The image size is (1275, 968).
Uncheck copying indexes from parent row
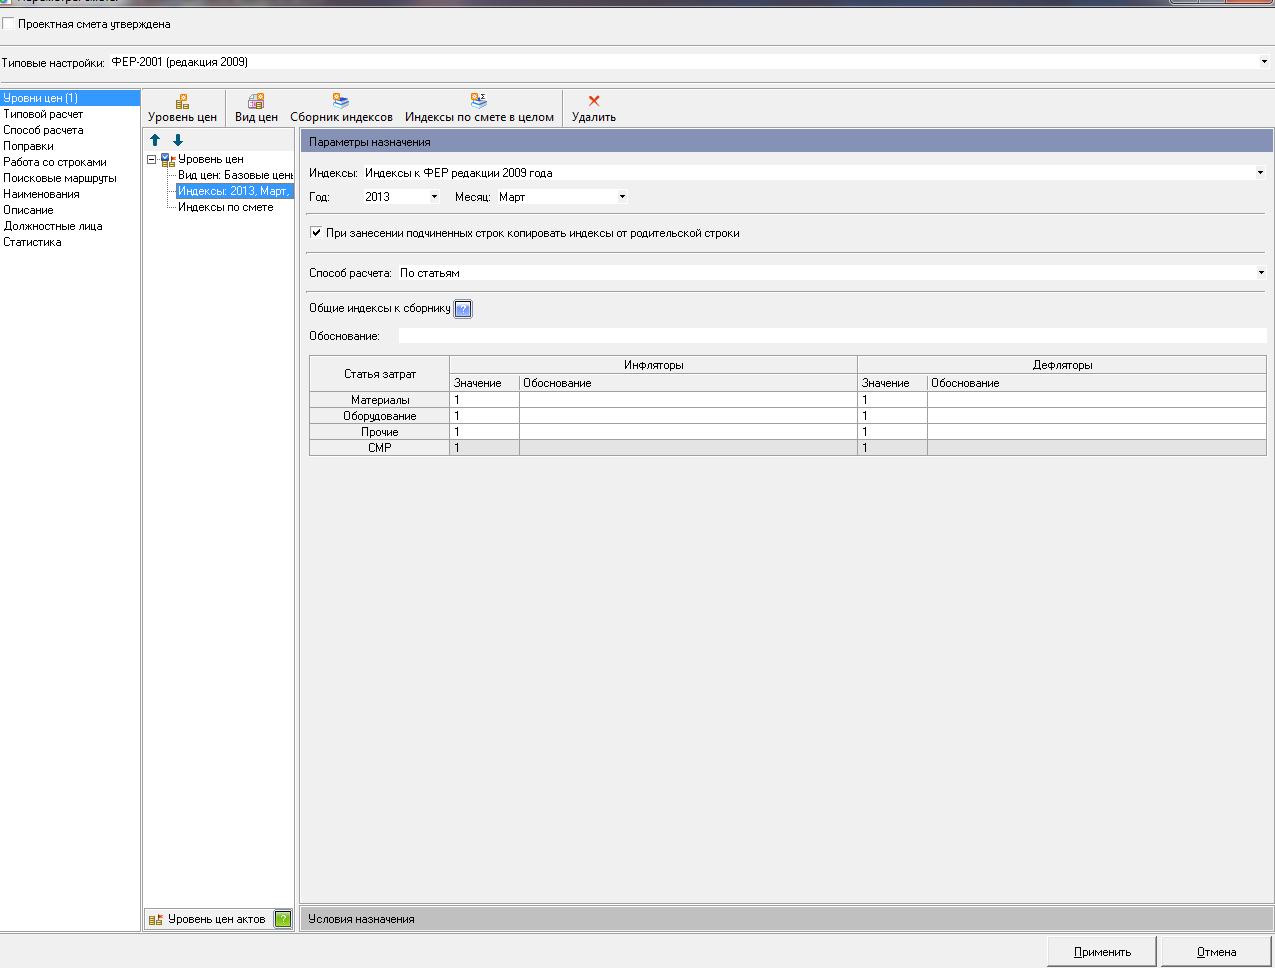coord(316,233)
